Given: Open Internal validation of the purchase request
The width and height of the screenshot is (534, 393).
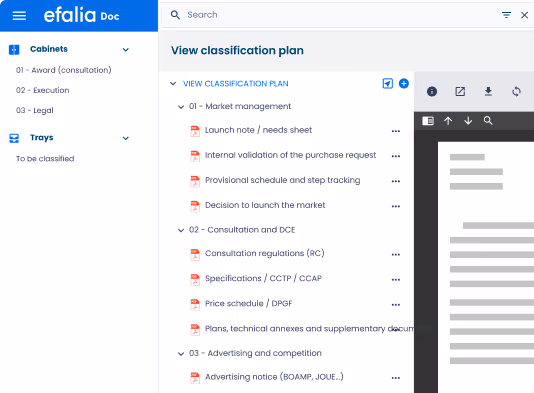Looking at the screenshot, I should point(290,155).
